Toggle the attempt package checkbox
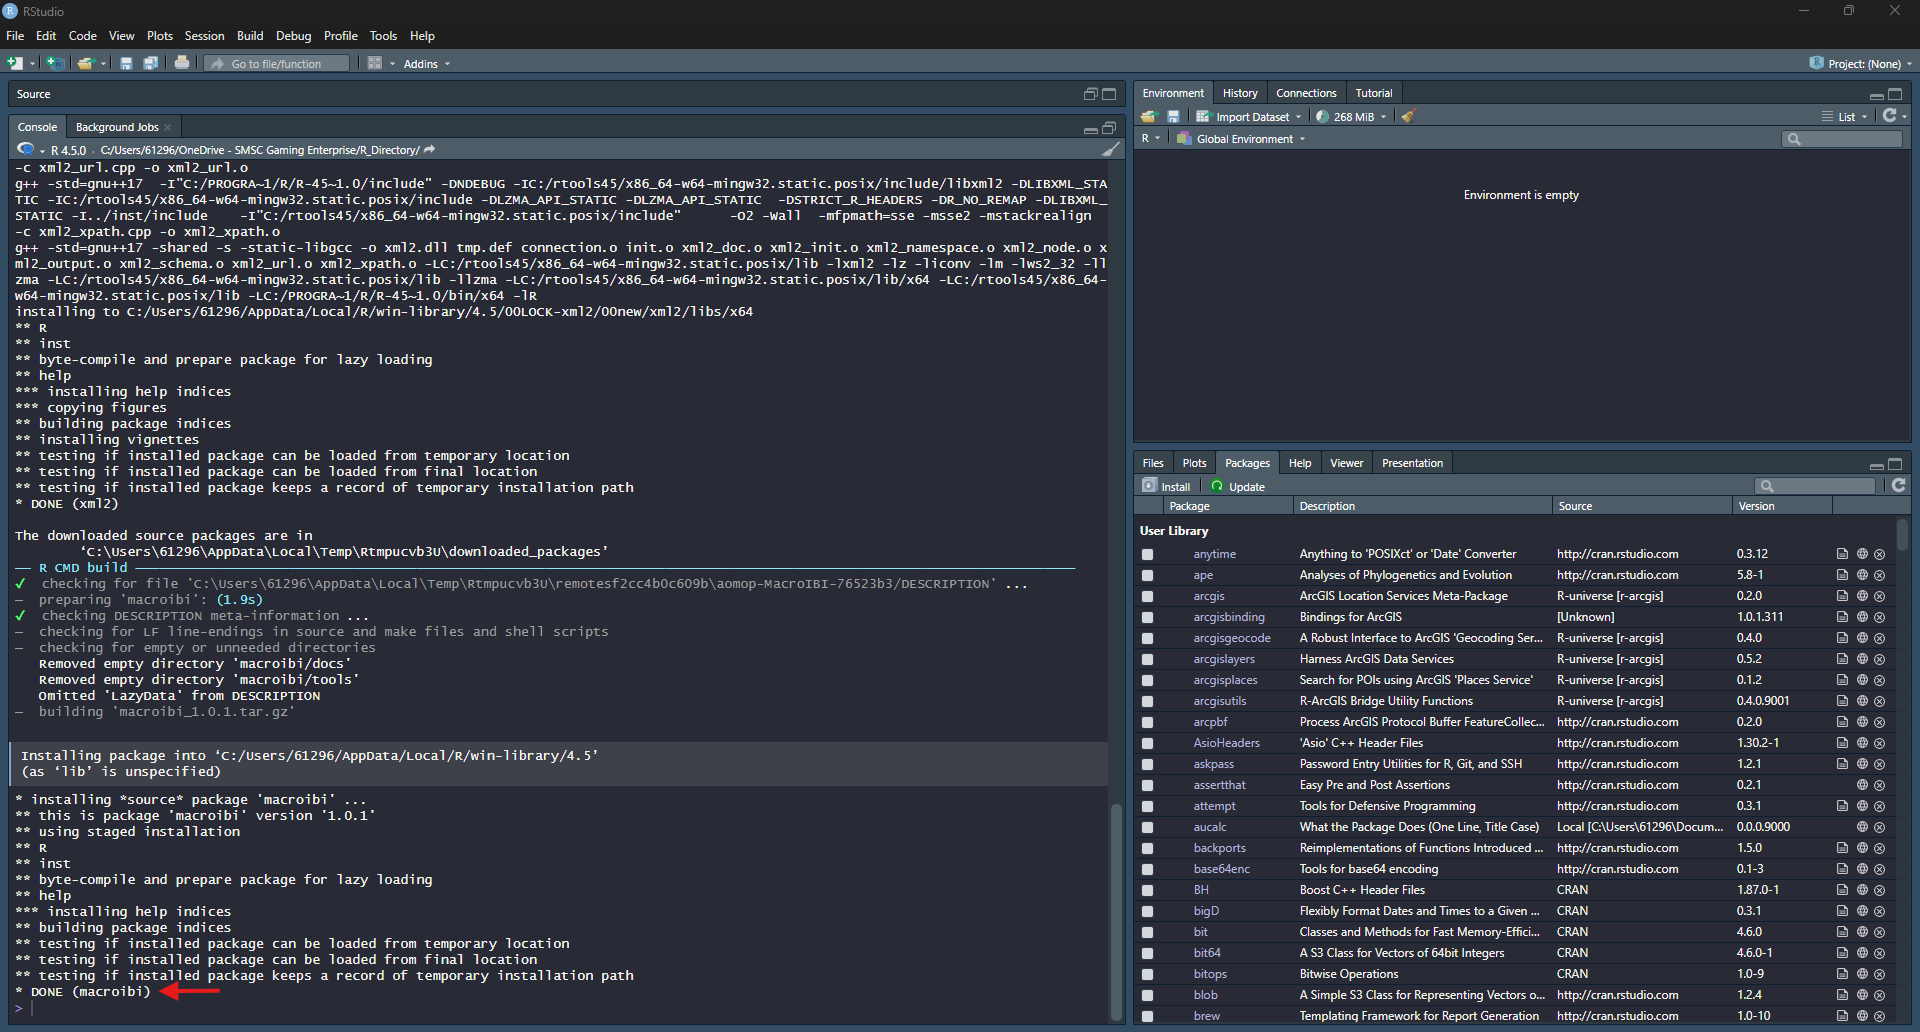Screen dimensions: 1920x1032 (1147, 806)
